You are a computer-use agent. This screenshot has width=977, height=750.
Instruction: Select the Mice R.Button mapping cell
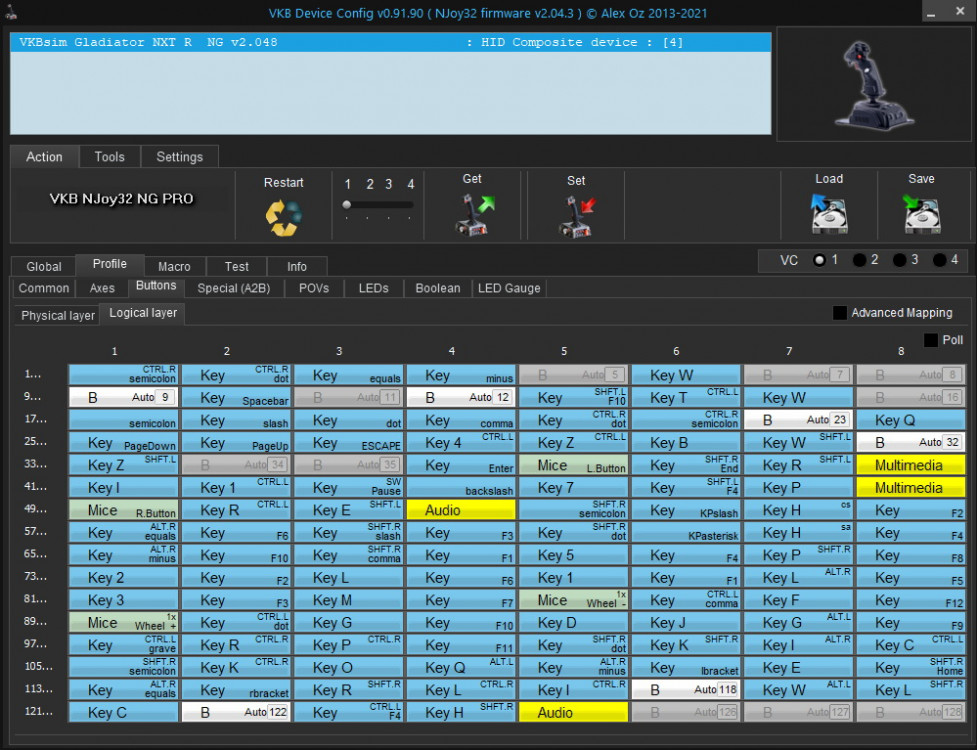[123, 510]
